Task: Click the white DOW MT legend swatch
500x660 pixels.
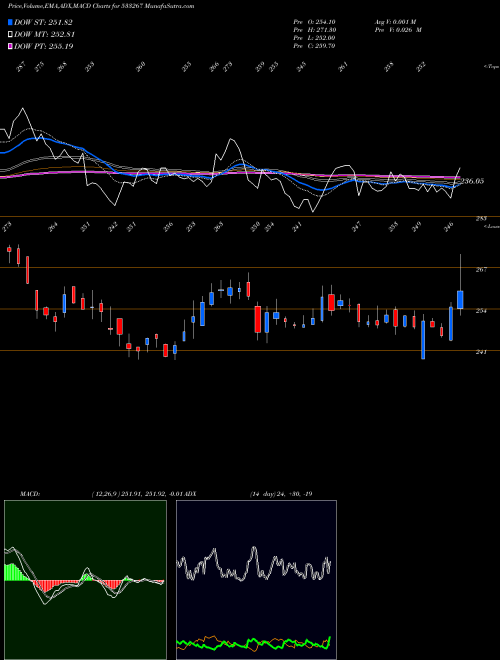Action: click(x=10, y=34)
